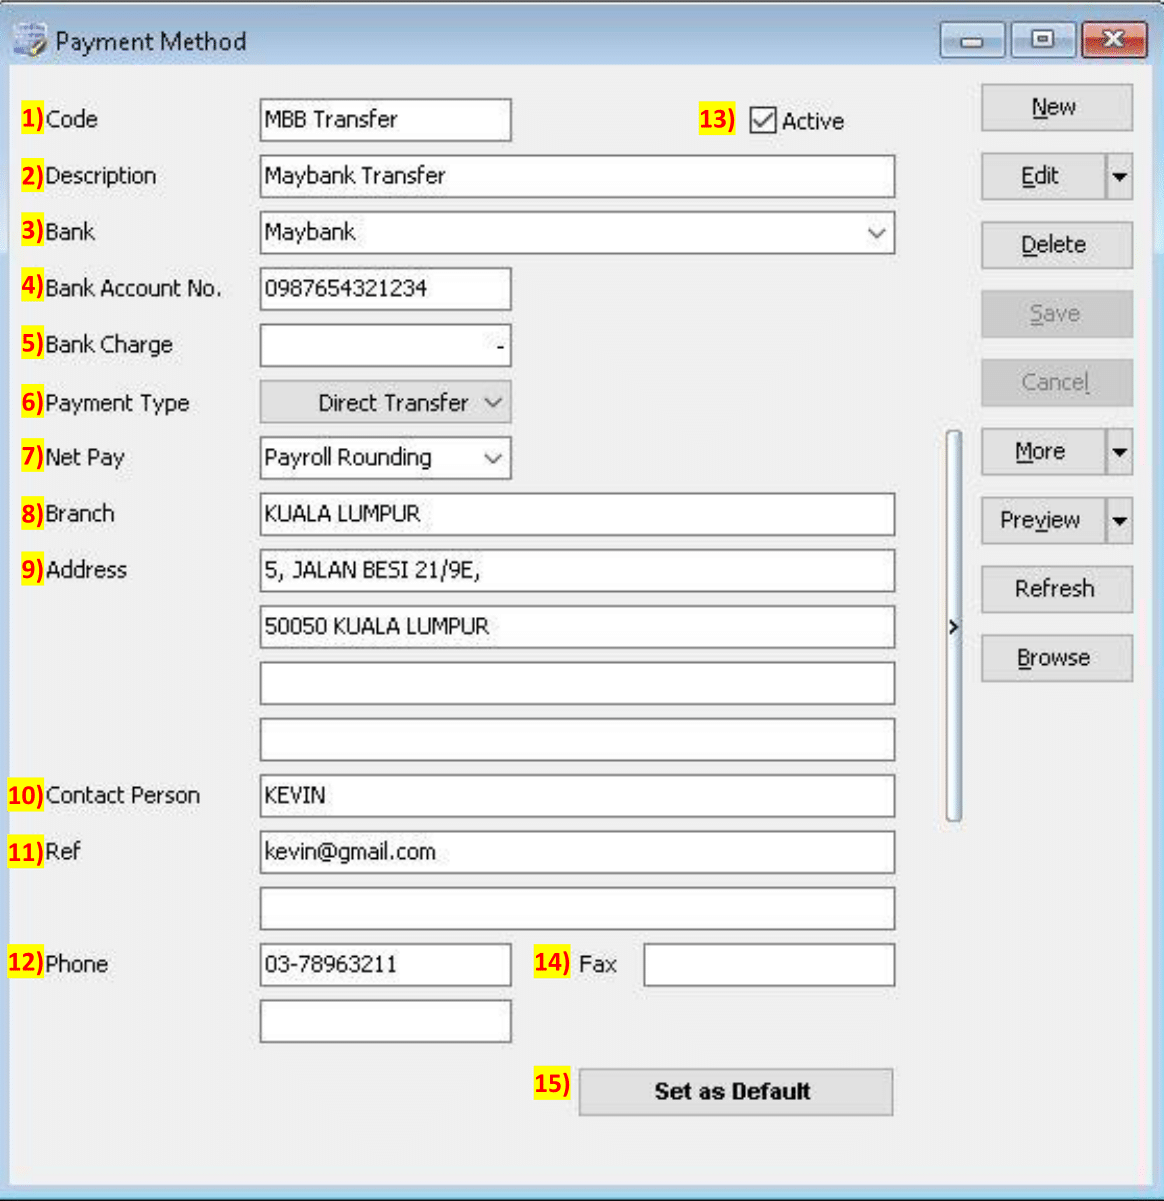The height and width of the screenshot is (1201, 1164).
Task: Click the Delete button
Action: [x=1055, y=245]
